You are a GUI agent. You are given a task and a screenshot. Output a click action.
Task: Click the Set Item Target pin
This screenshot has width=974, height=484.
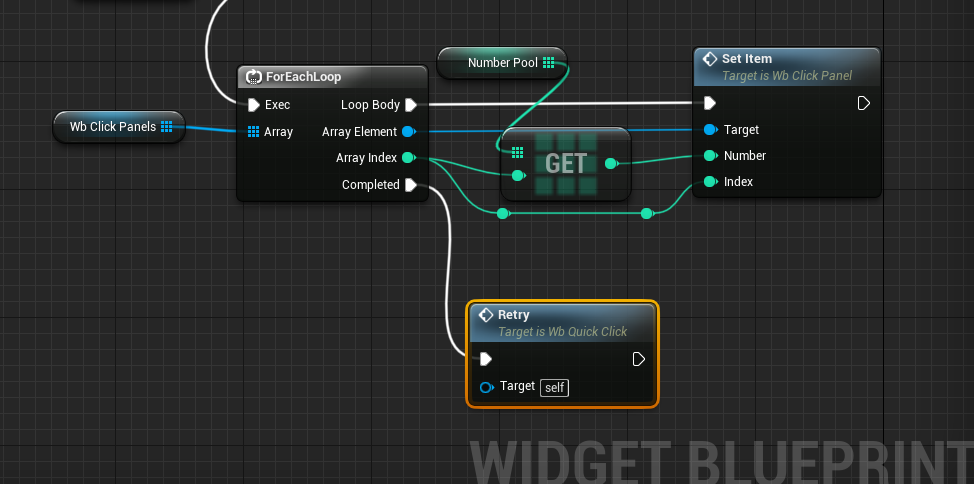pyautogui.click(x=711, y=130)
